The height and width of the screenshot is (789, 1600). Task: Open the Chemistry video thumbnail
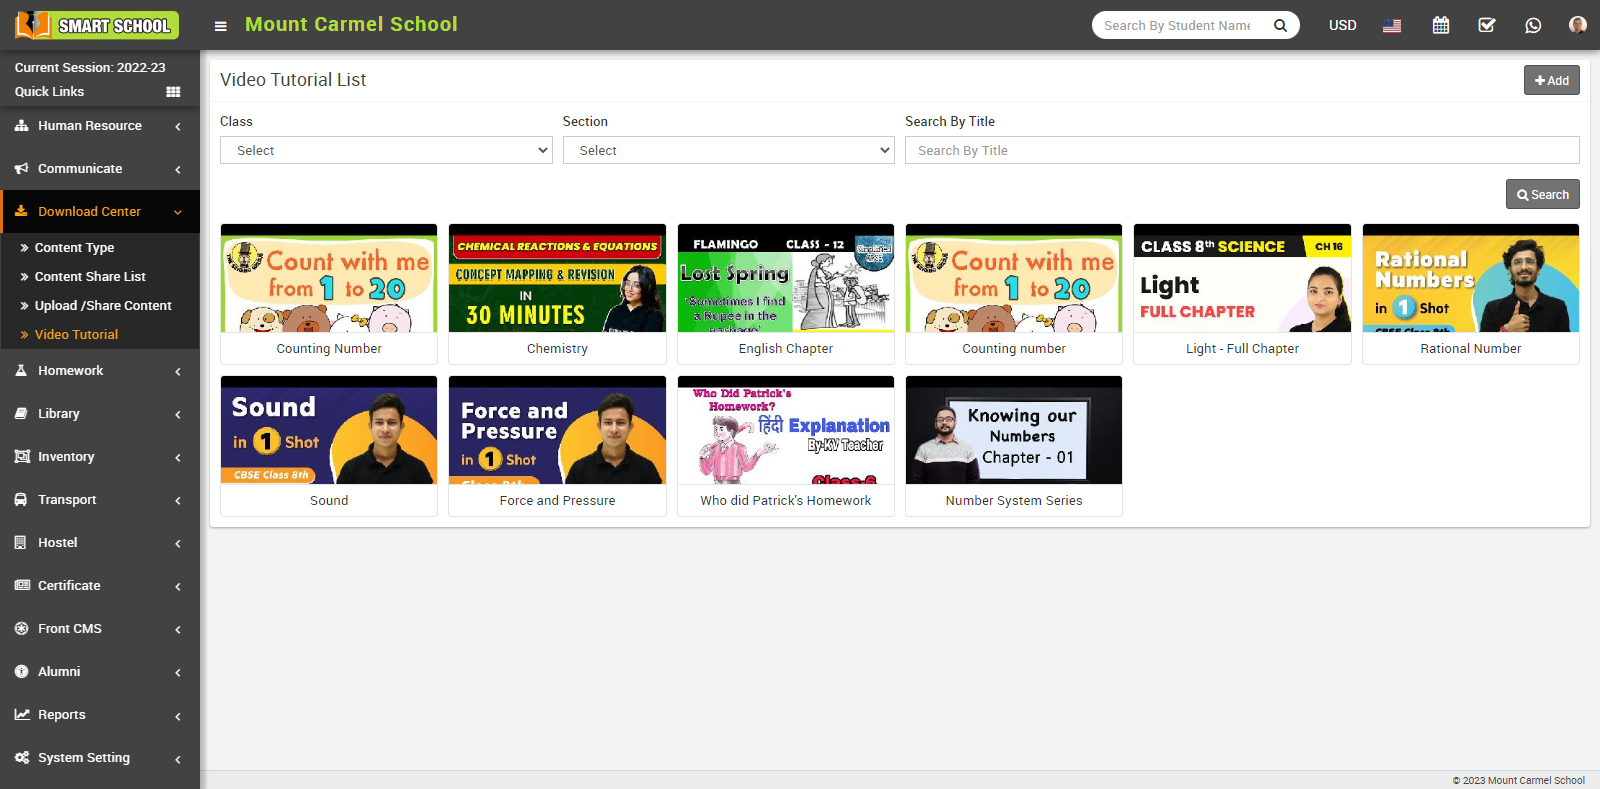(x=557, y=279)
